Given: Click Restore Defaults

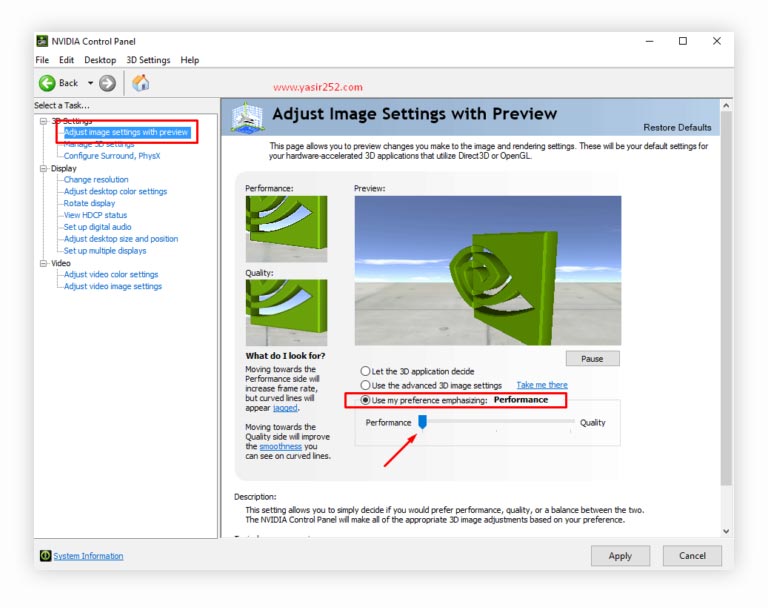Looking at the screenshot, I should tap(677, 127).
